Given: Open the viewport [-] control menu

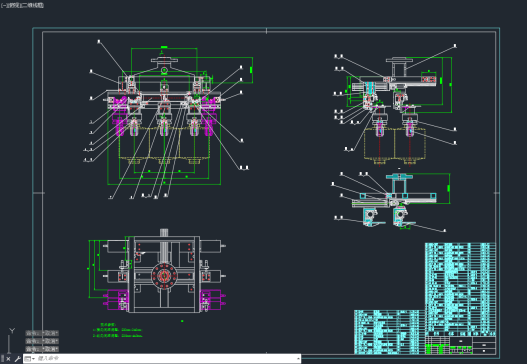Looking at the screenshot, I should [x=3, y=5].
